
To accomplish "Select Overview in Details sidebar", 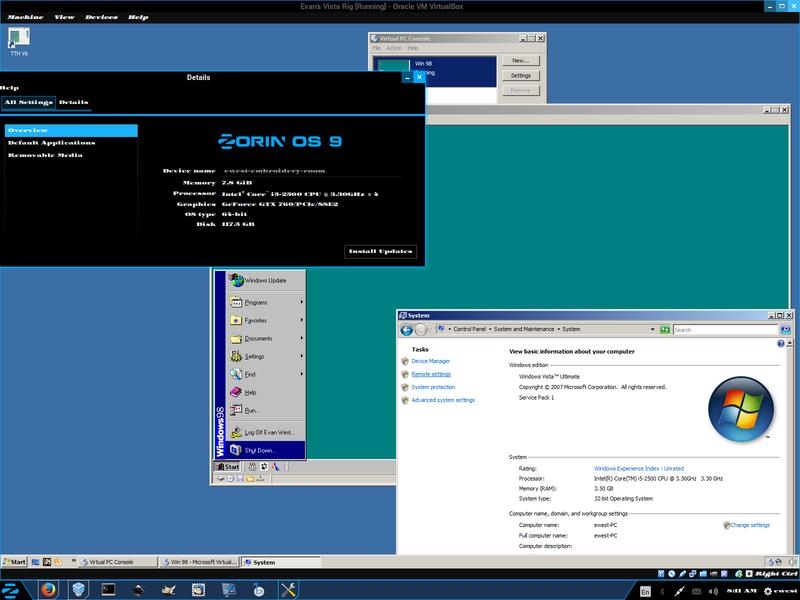I will click(71, 131).
